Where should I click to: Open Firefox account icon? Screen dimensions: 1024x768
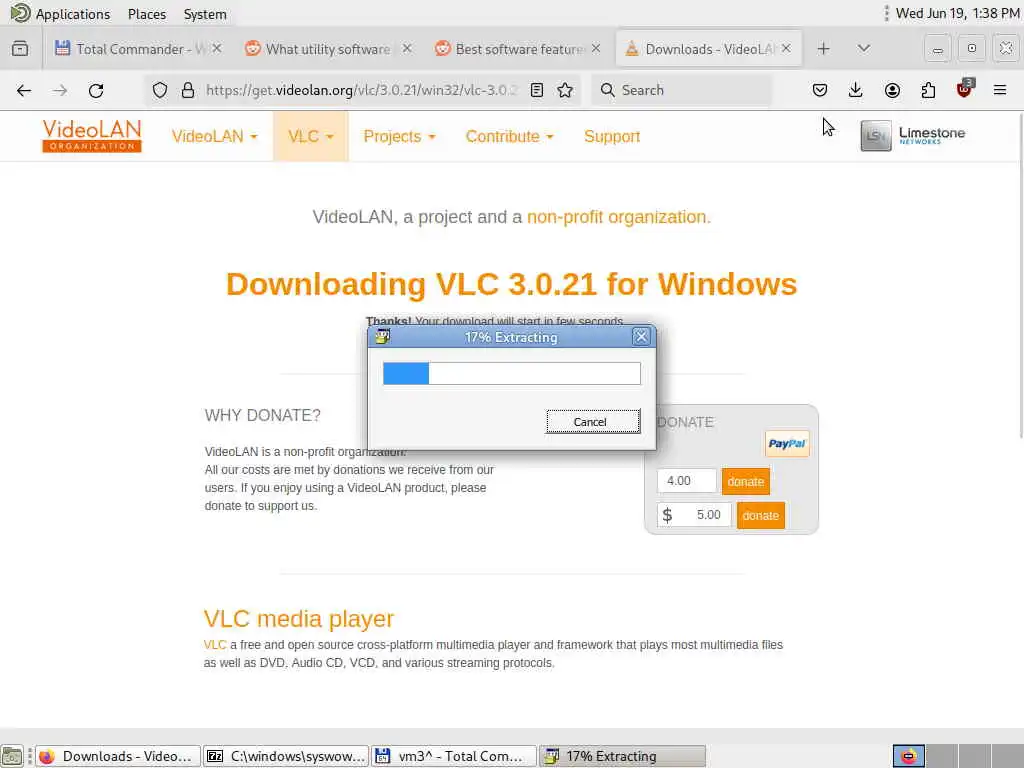tap(892, 90)
